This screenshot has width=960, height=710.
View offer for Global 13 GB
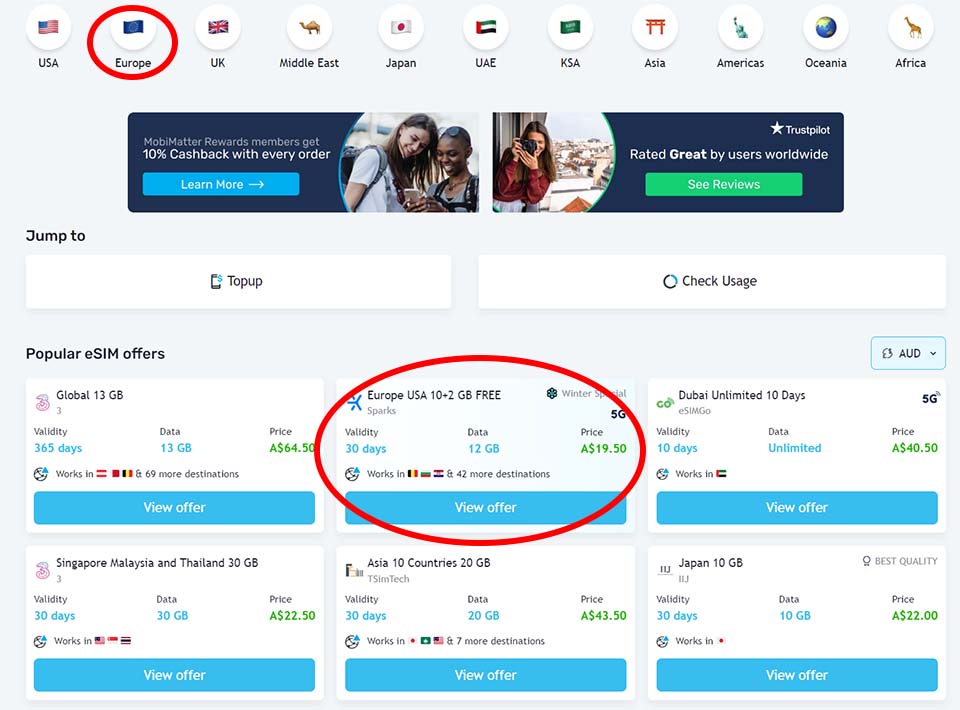click(x=174, y=507)
